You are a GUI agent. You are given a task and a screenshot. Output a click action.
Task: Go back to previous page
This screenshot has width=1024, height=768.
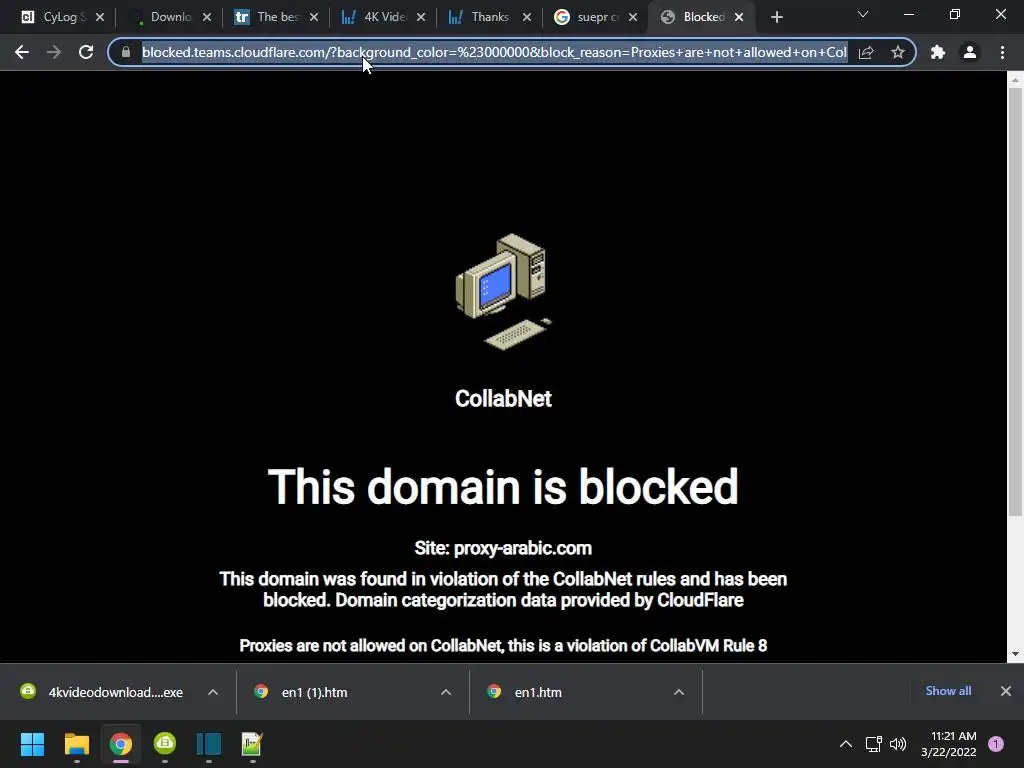[x=22, y=52]
